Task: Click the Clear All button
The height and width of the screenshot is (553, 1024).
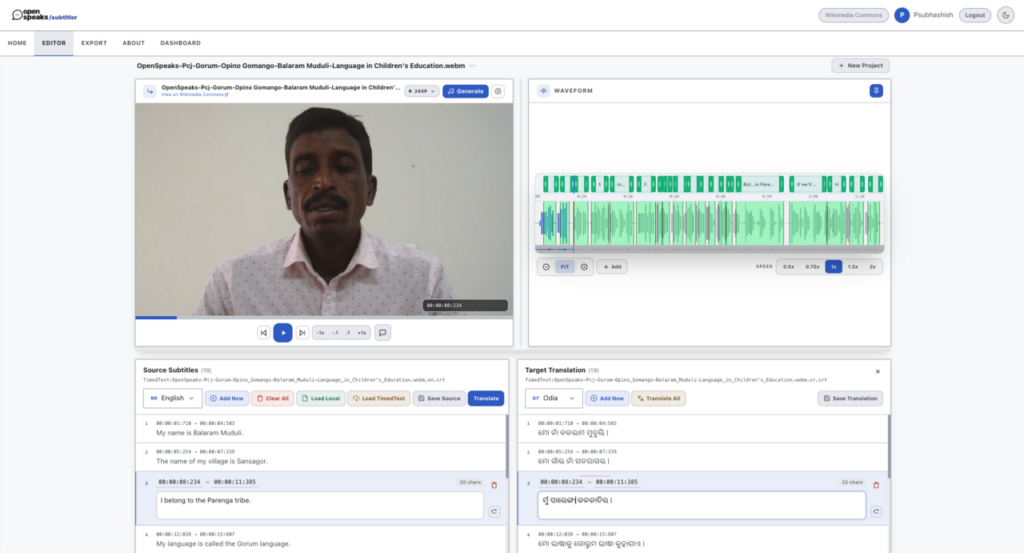Action: pyautogui.click(x=272, y=398)
